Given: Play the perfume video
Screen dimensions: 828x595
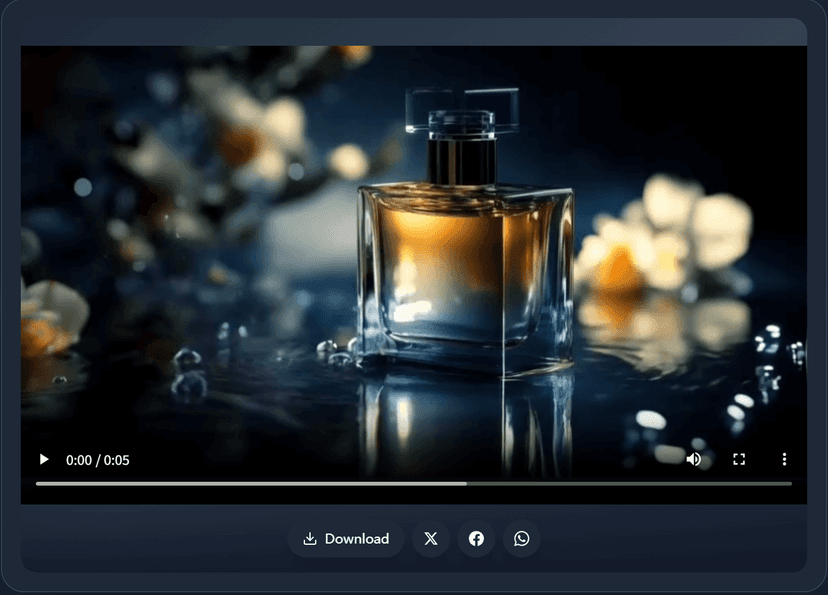Looking at the screenshot, I should pyautogui.click(x=43, y=460).
